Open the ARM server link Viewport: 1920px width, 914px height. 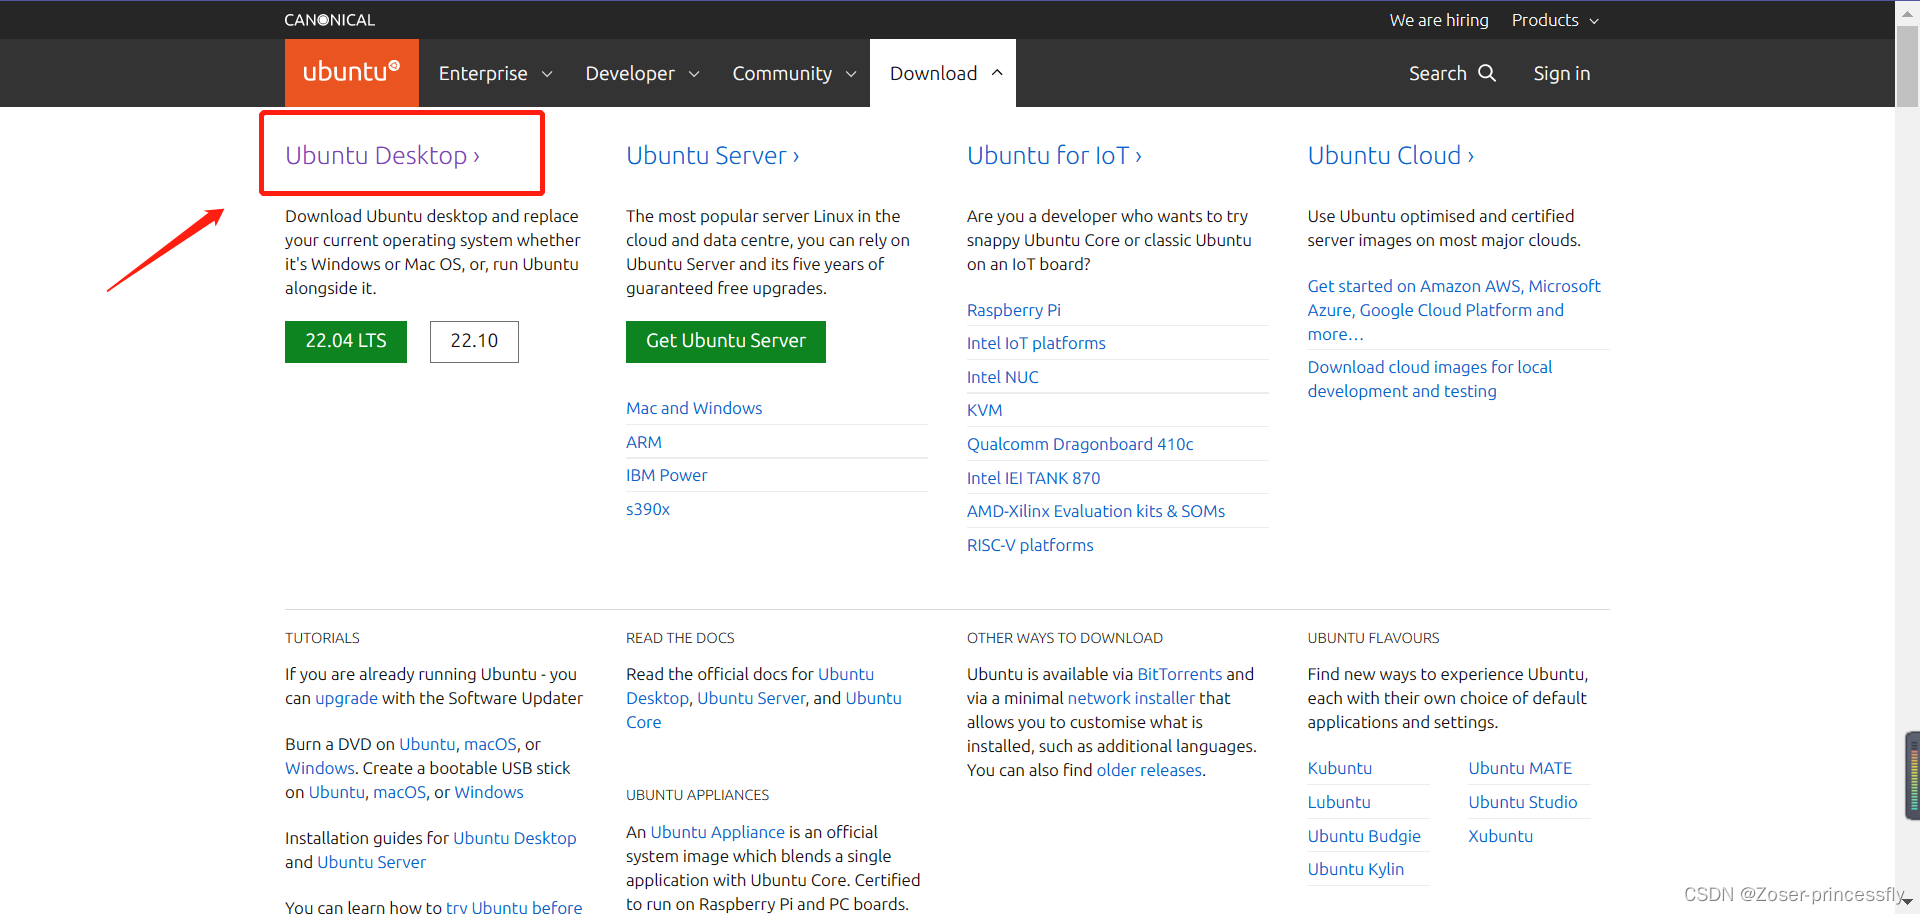click(644, 442)
